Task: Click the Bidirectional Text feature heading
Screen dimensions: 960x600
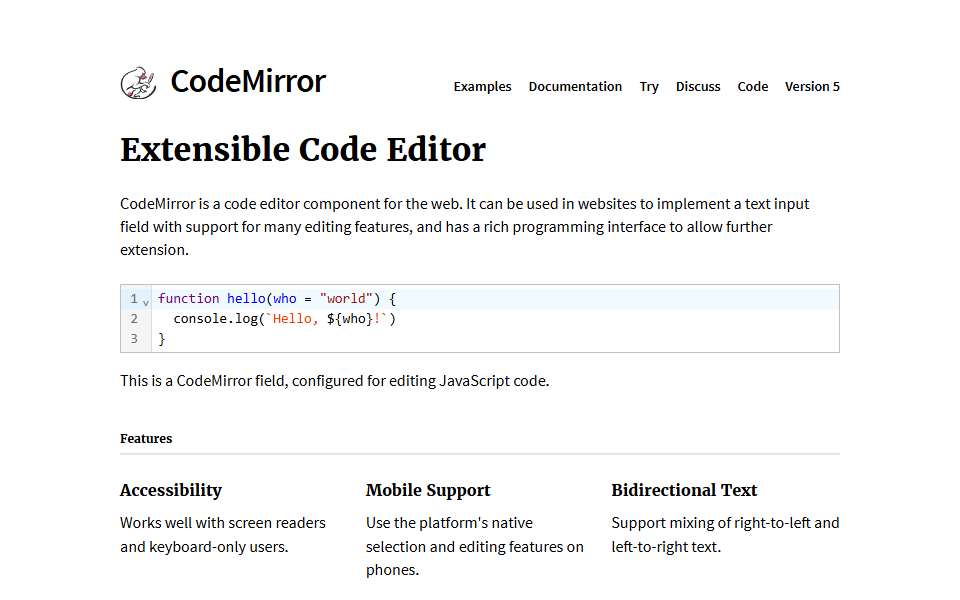Action: pyautogui.click(x=684, y=490)
